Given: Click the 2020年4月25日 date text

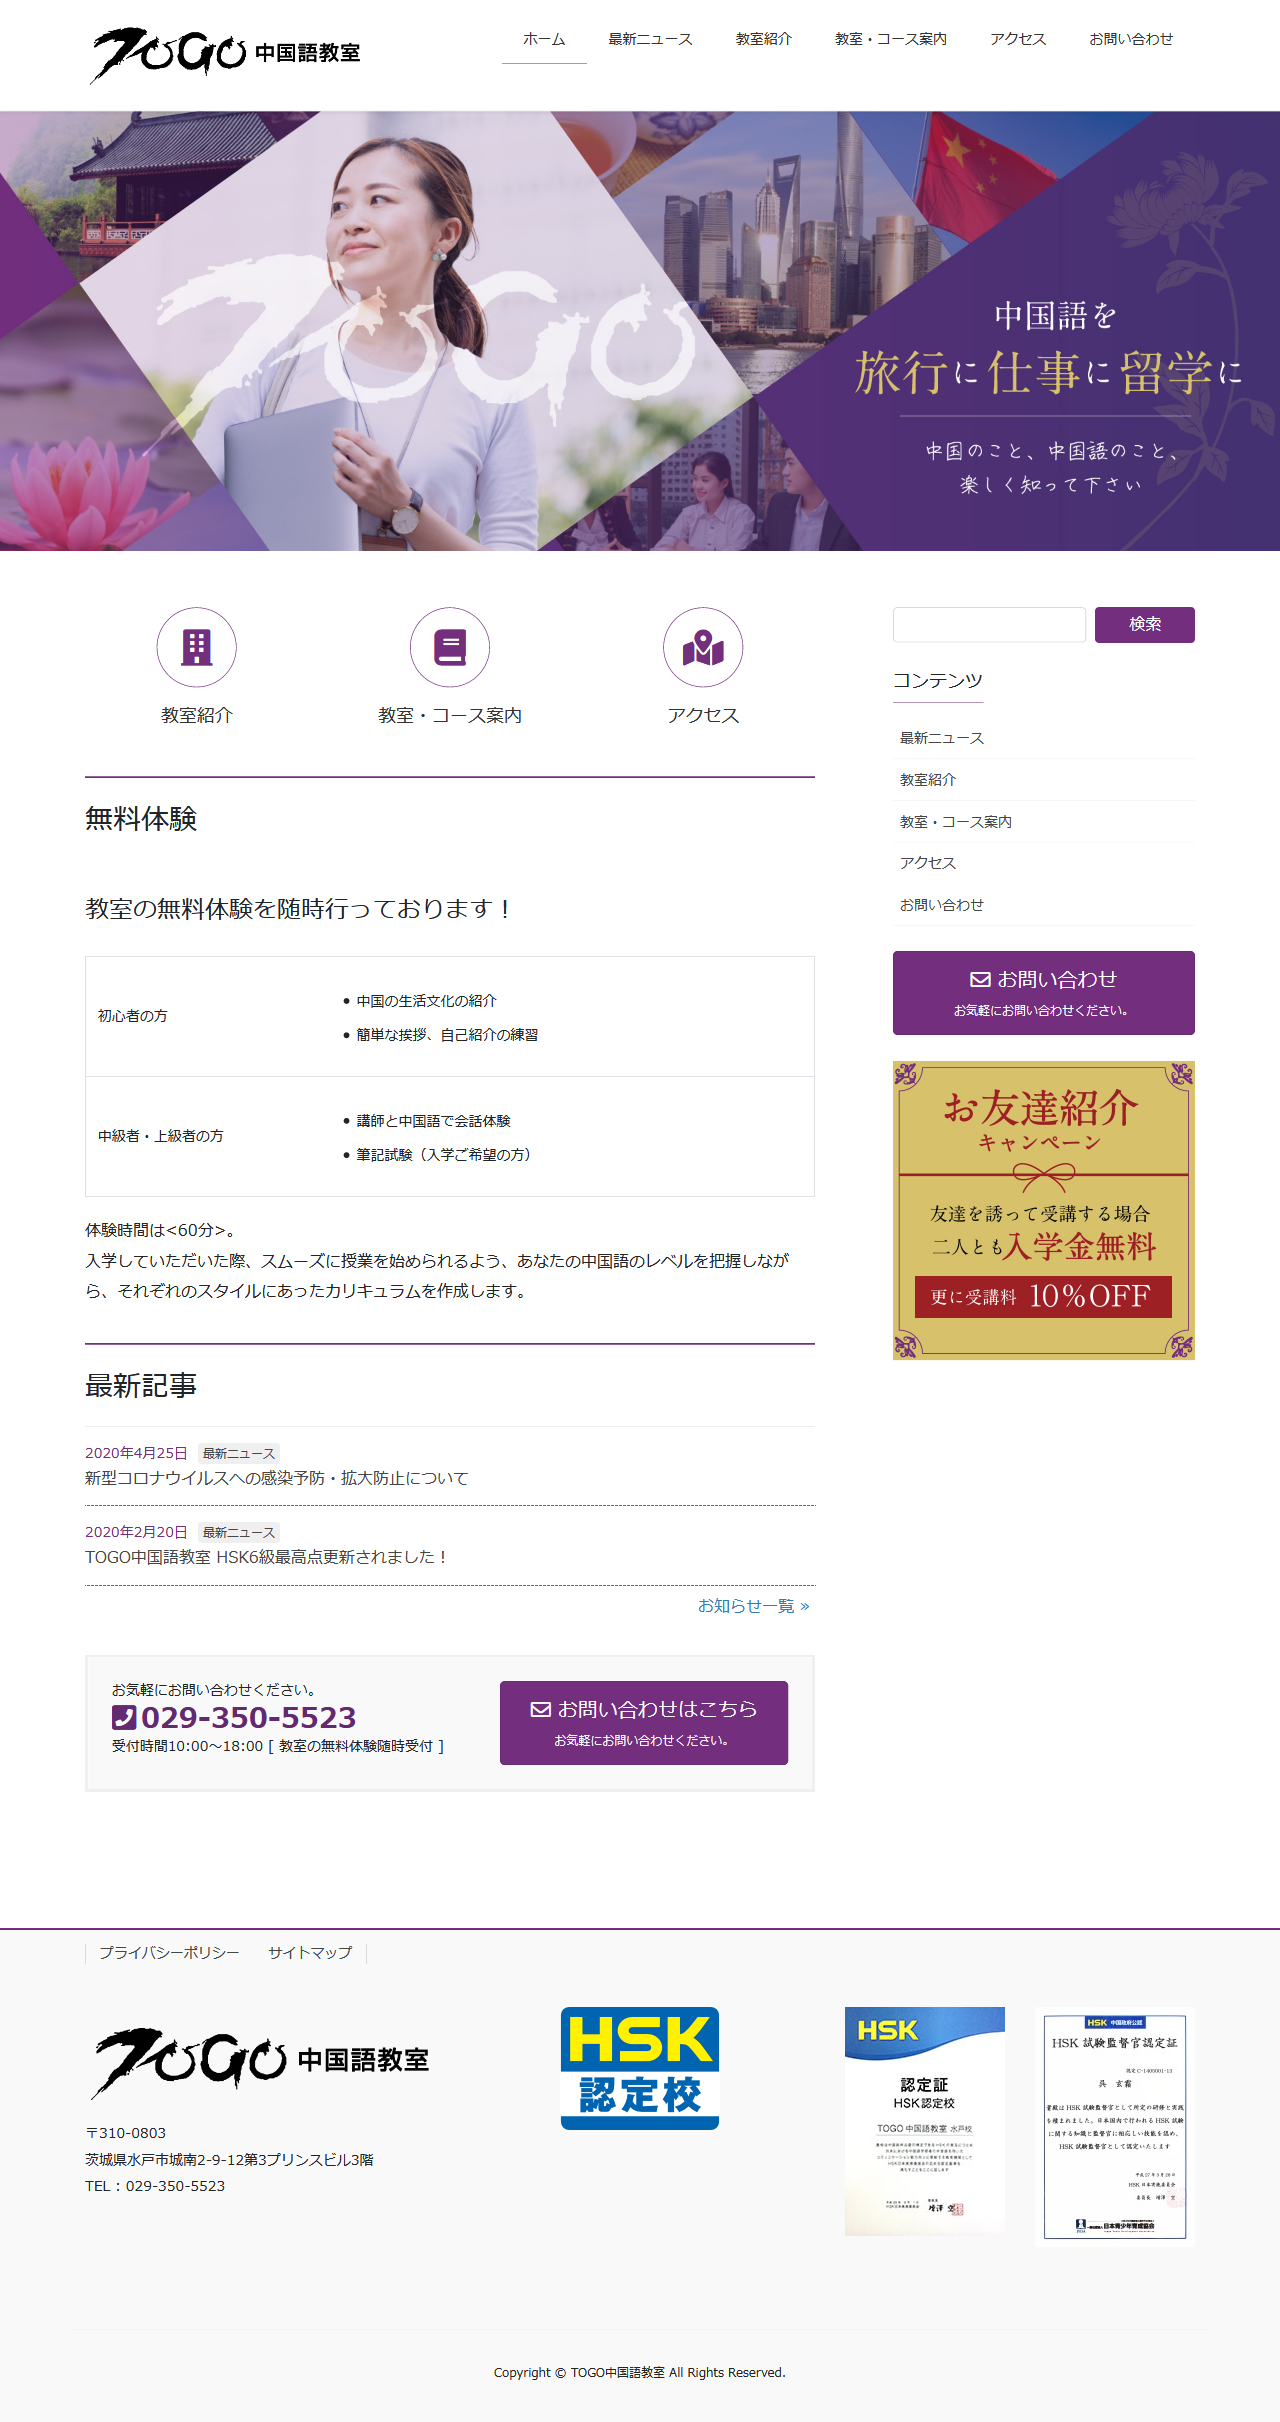Looking at the screenshot, I should (136, 1453).
